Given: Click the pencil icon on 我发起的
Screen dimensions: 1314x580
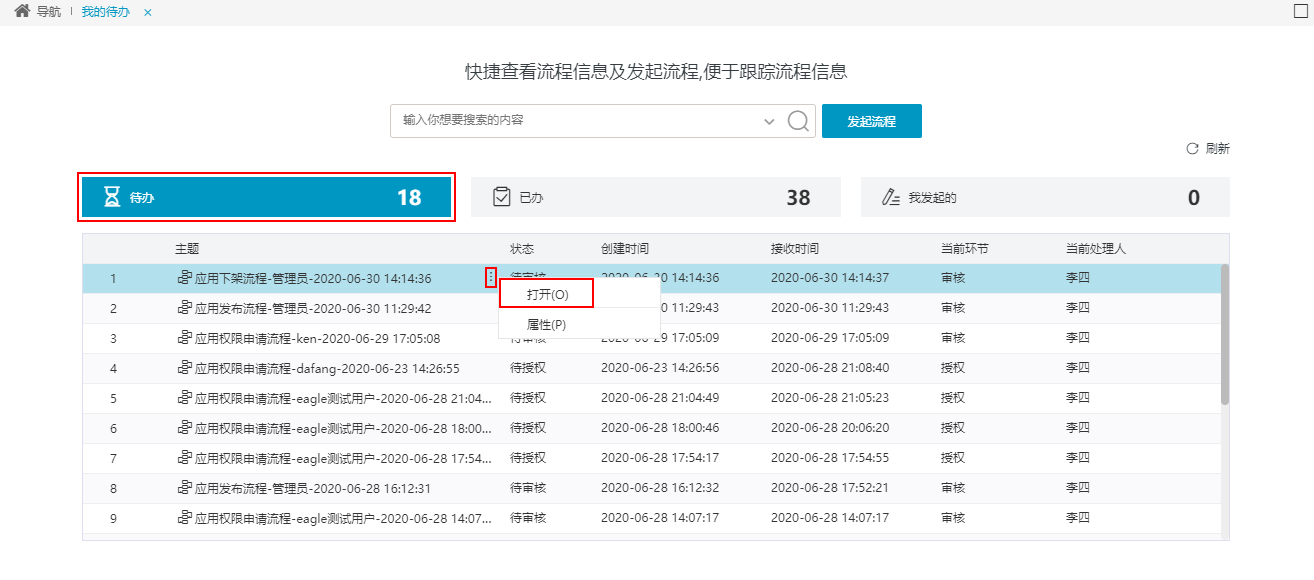Looking at the screenshot, I should [x=891, y=197].
